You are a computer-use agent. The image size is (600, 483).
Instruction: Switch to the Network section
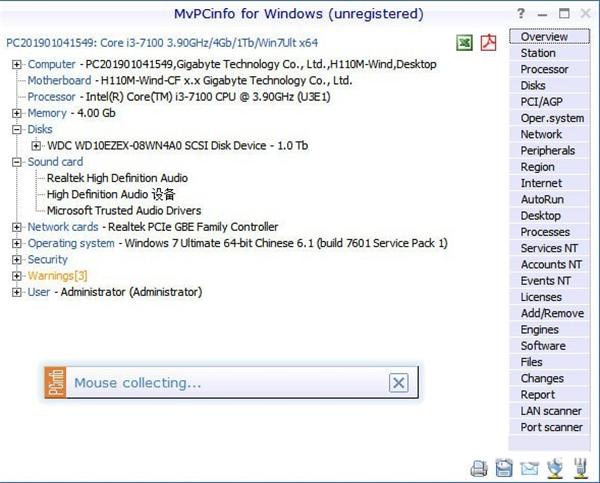tap(549, 134)
